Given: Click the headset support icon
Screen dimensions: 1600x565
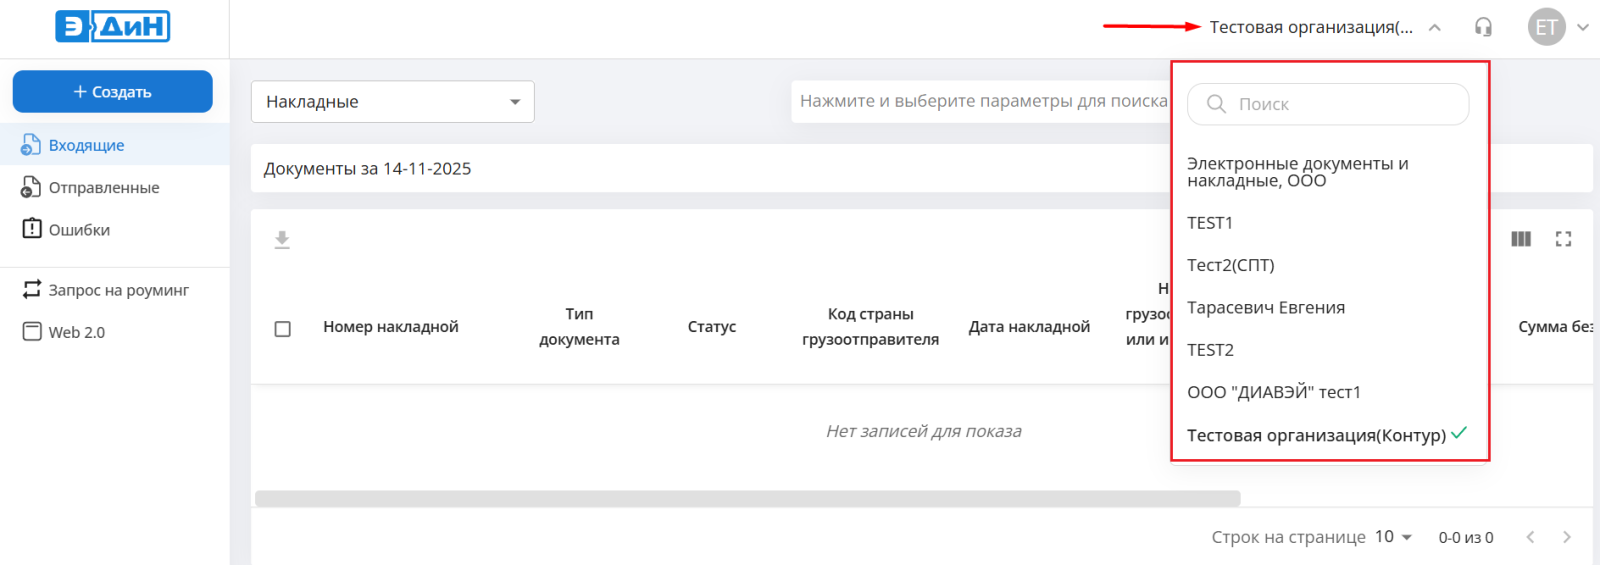Looking at the screenshot, I should click(1483, 27).
